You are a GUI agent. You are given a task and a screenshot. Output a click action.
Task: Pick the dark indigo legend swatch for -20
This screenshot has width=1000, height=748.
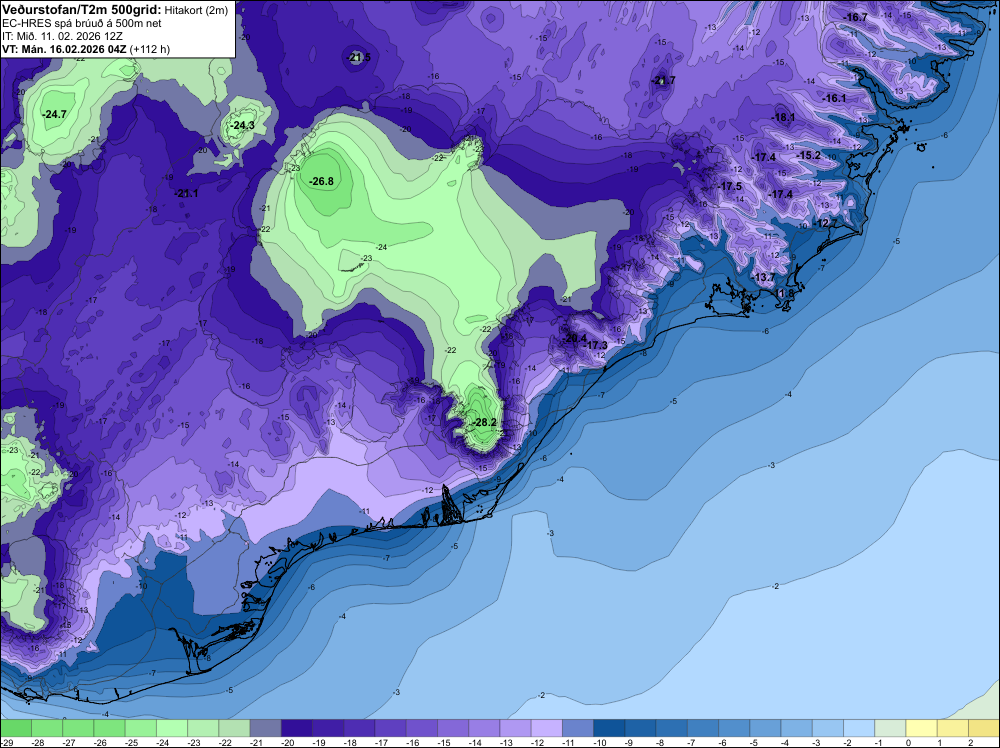tap(297, 728)
